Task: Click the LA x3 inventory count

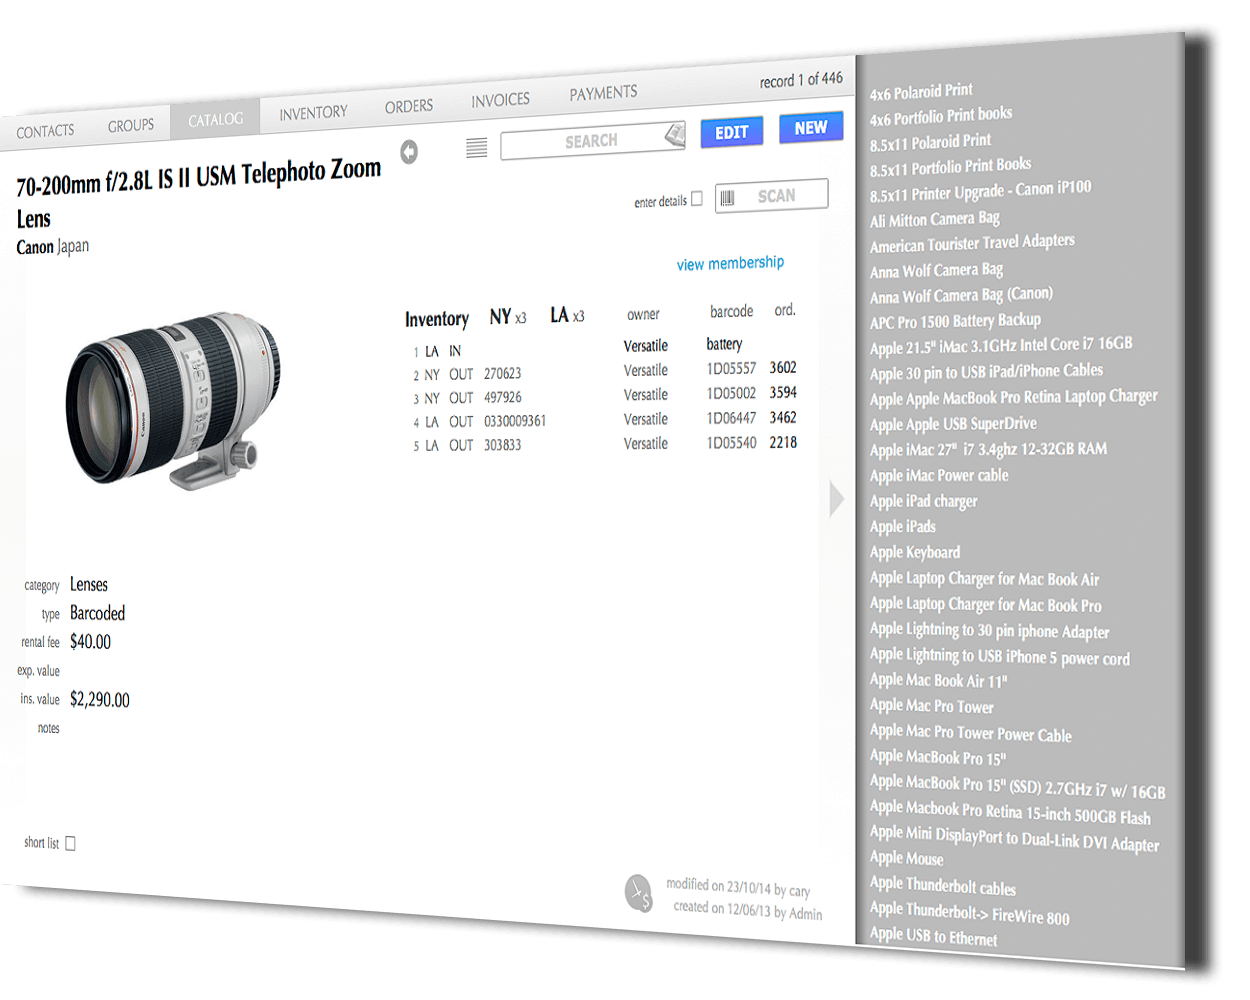Action: point(567,315)
